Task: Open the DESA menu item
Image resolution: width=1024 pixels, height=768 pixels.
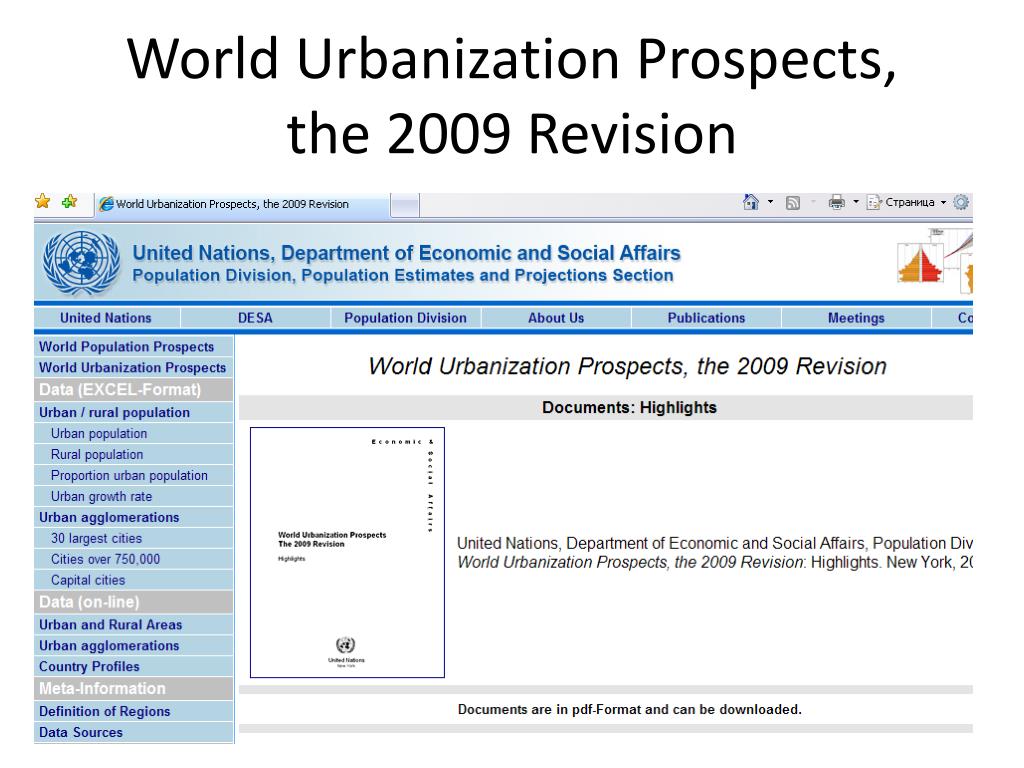Action: click(x=255, y=318)
